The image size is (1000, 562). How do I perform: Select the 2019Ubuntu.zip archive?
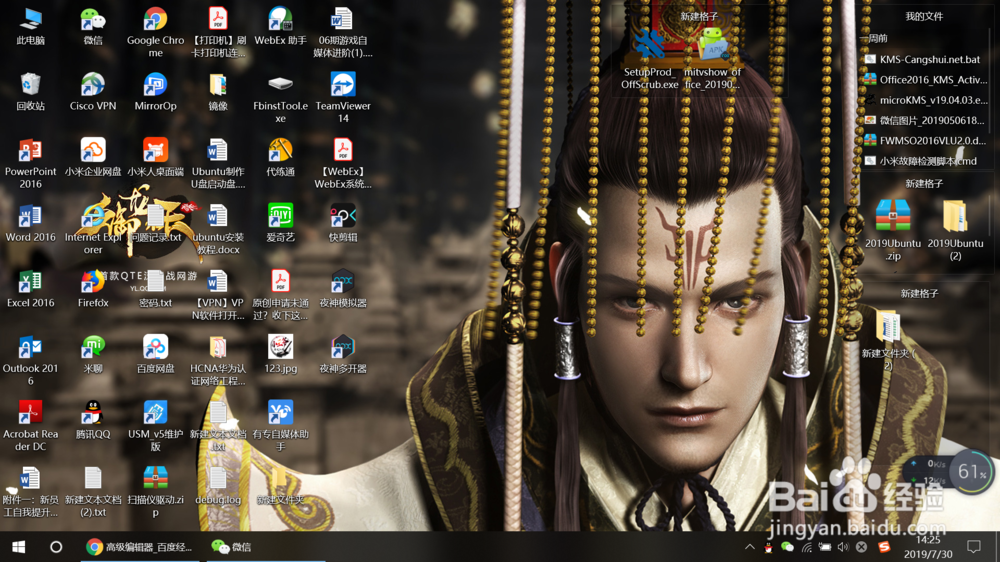click(x=893, y=230)
